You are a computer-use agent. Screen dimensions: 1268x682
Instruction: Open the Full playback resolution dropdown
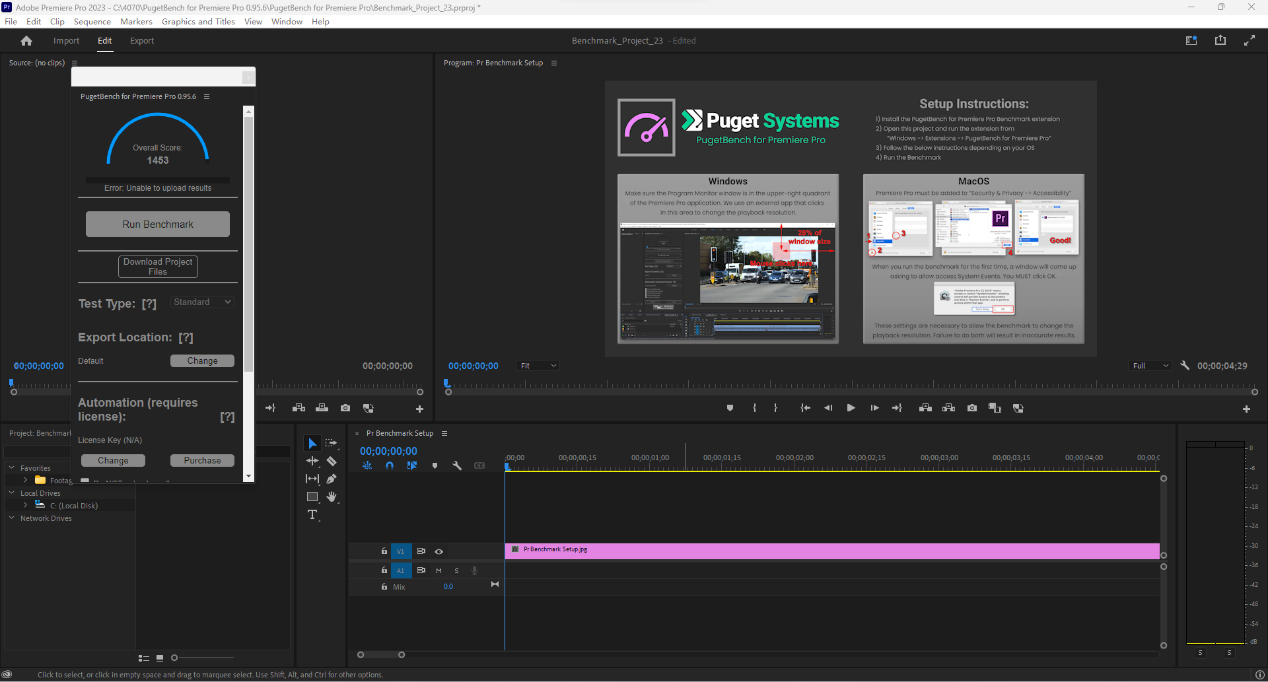point(1150,366)
